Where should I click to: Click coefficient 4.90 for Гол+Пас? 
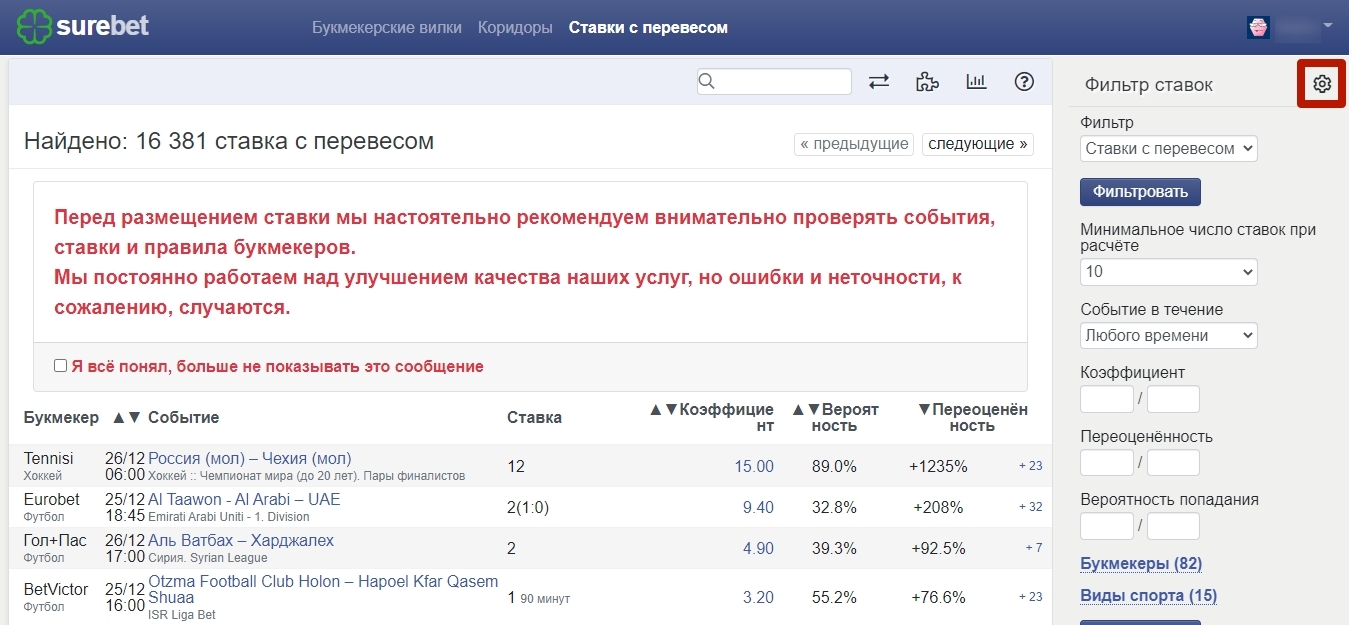click(x=758, y=548)
